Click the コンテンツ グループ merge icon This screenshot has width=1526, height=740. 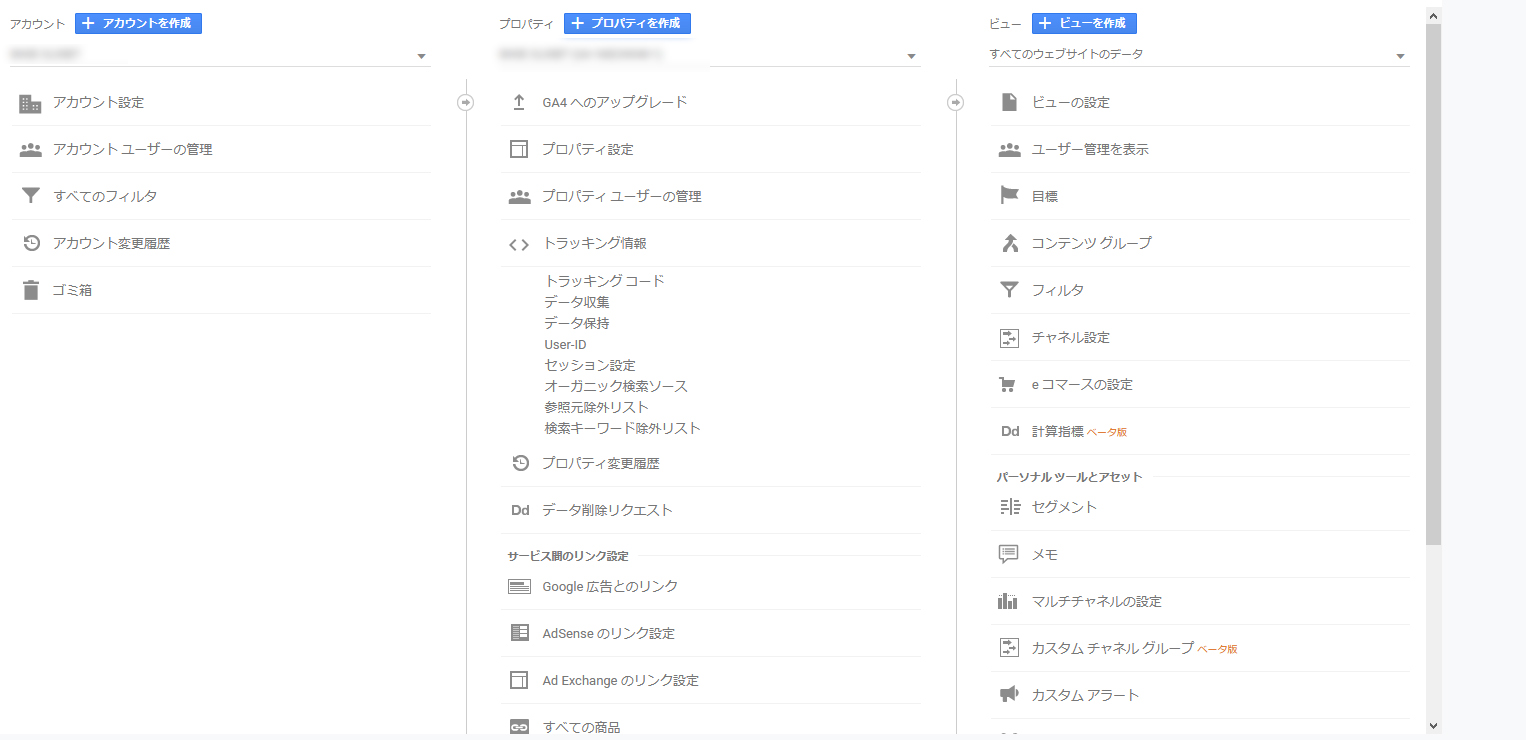pos(1009,243)
